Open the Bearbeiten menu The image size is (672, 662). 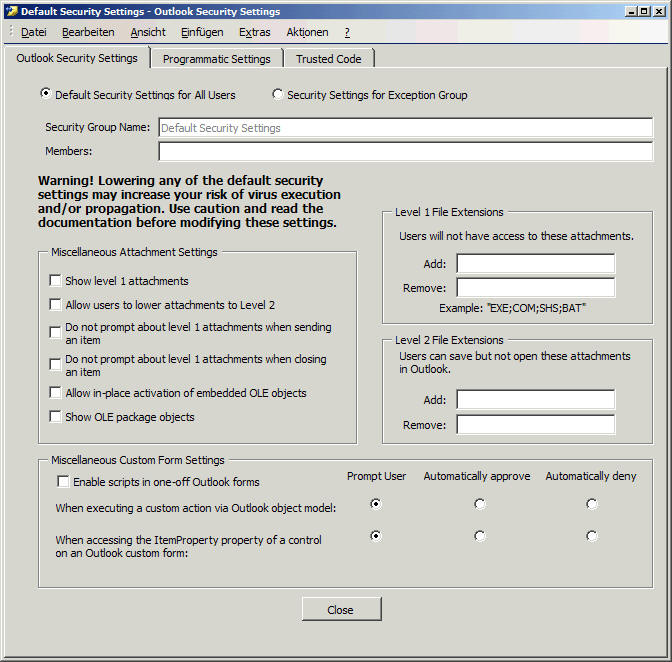[x=88, y=33]
